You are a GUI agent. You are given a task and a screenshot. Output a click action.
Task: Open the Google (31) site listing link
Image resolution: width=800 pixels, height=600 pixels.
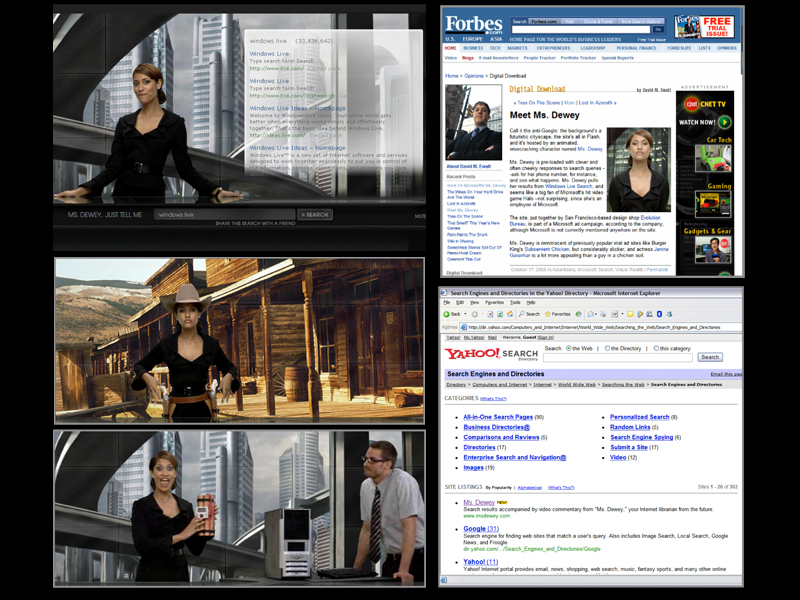[x=481, y=529]
